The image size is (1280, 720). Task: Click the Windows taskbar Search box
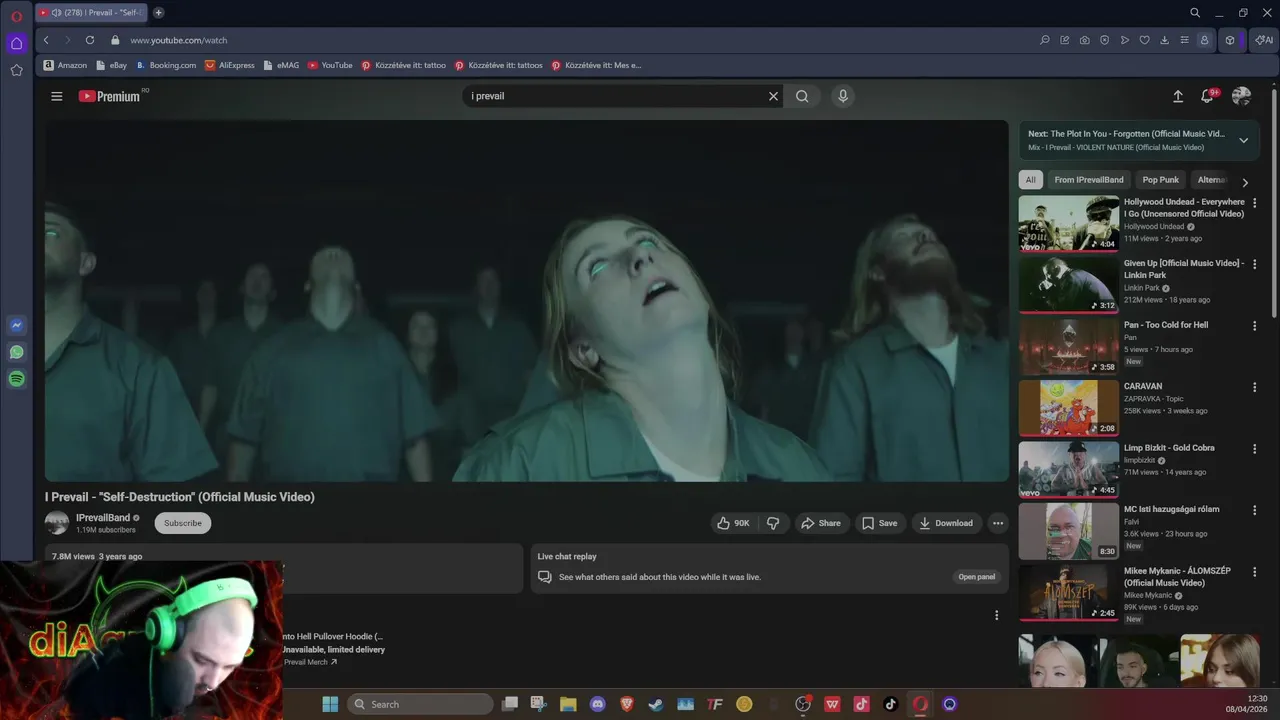click(x=421, y=704)
